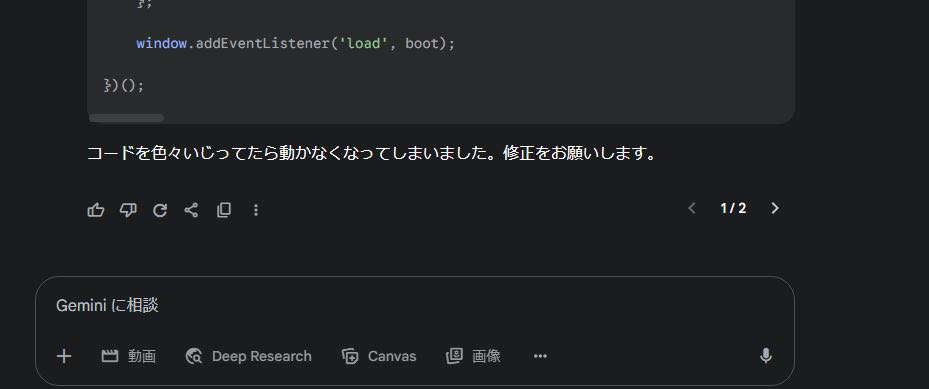Open the three-dot options below the response
The image size is (929, 389).
(x=255, y=210)
